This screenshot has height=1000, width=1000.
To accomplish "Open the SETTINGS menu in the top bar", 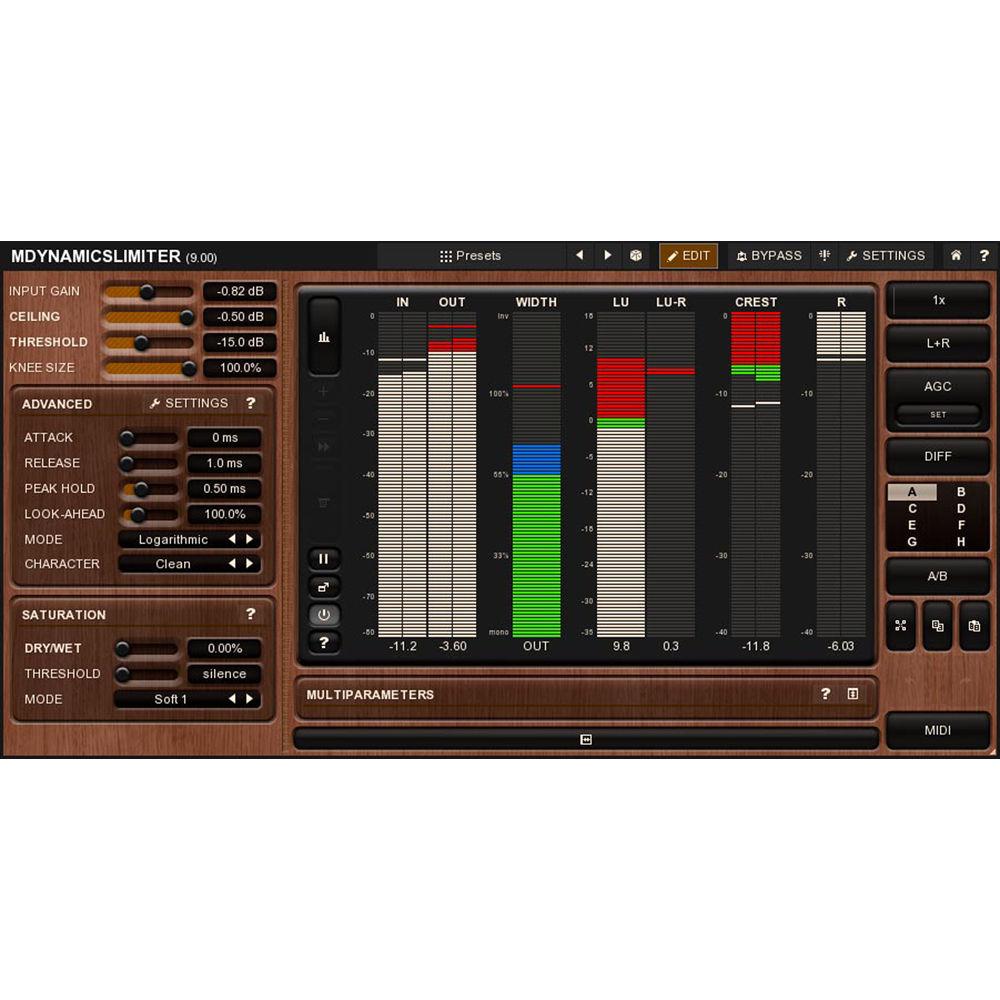I will pyautogui.click(x=886, y=255).
